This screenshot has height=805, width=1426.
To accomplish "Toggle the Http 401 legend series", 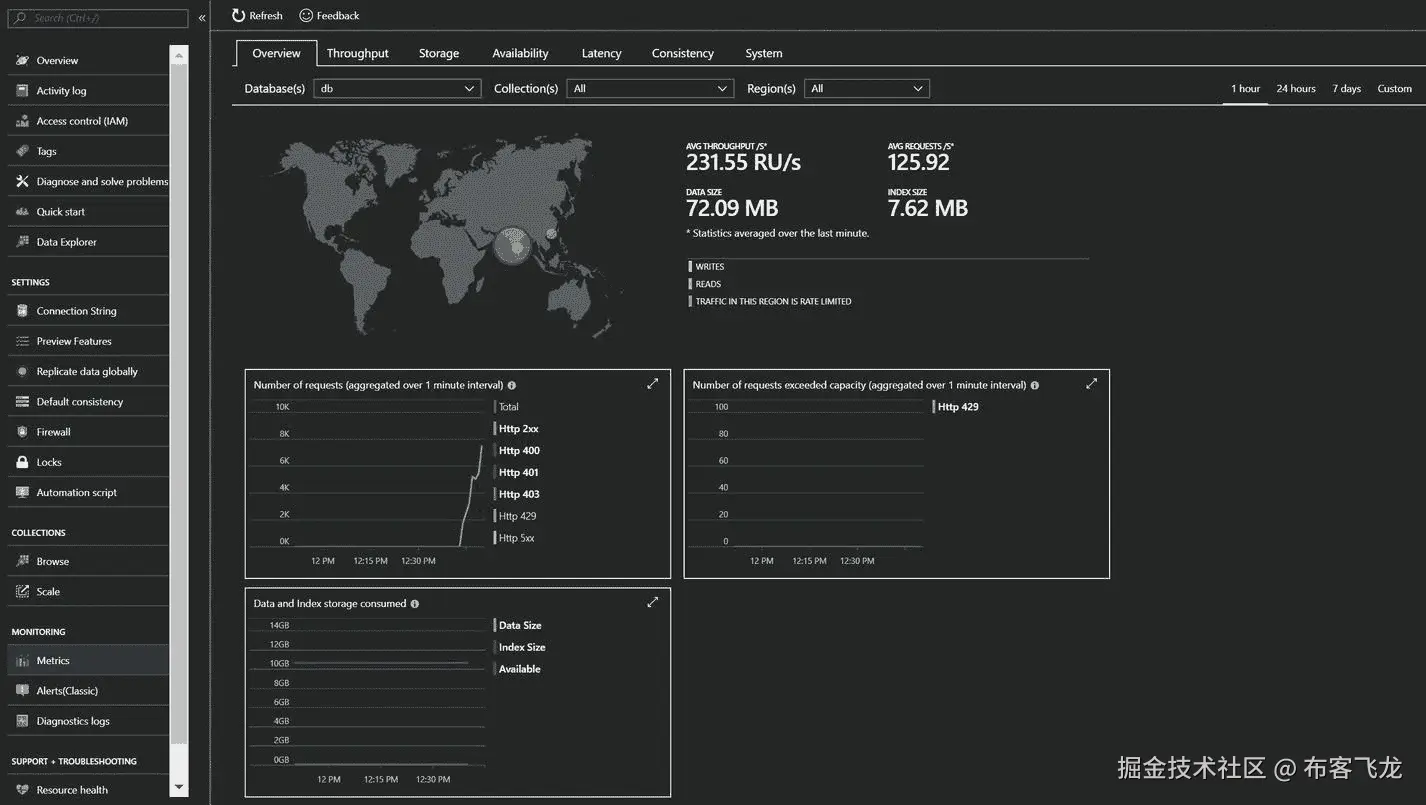I will 517,473.
